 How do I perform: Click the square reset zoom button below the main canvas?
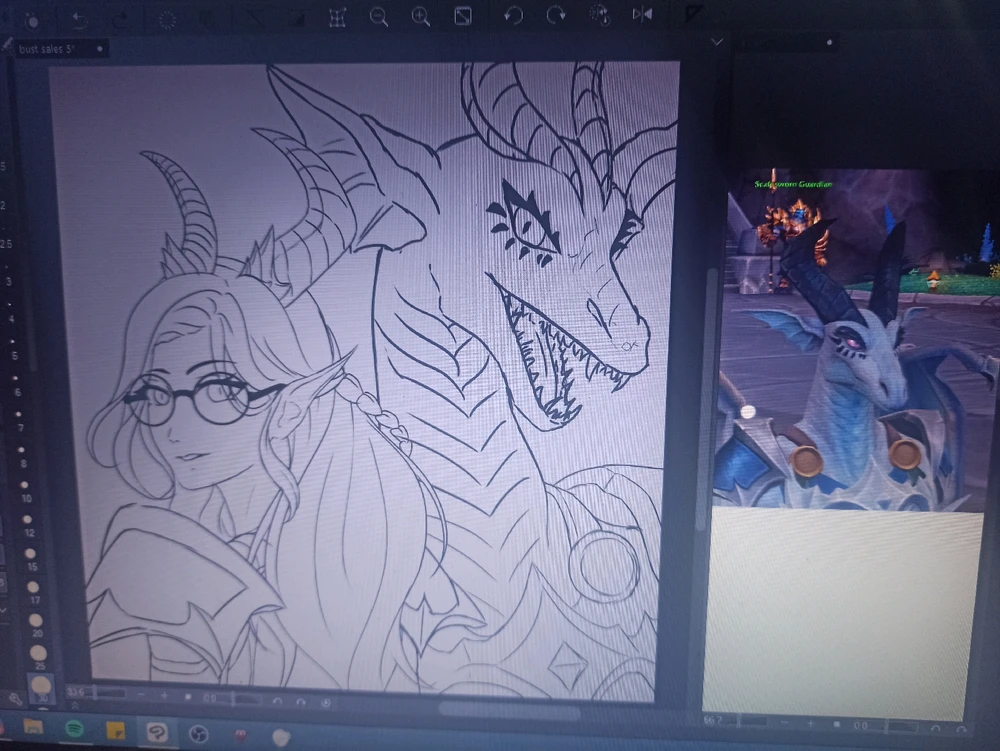[x=188, y=697]
